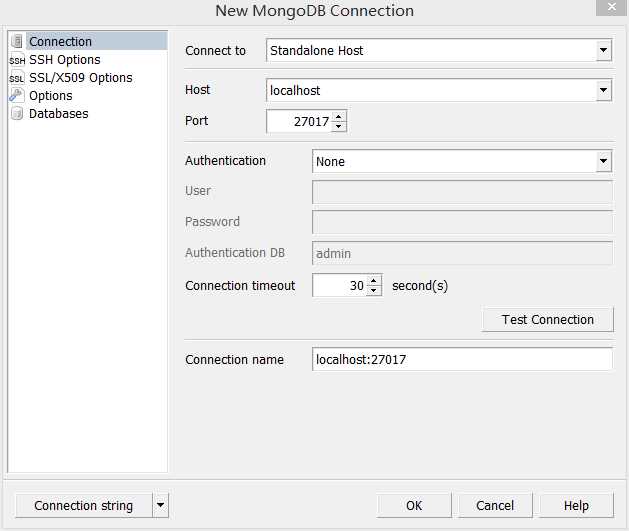Click the Authentication None combo box
Image resolution: width=629 pixels, height=531 pixels.
pyautogui.click(x=462, y=161)
